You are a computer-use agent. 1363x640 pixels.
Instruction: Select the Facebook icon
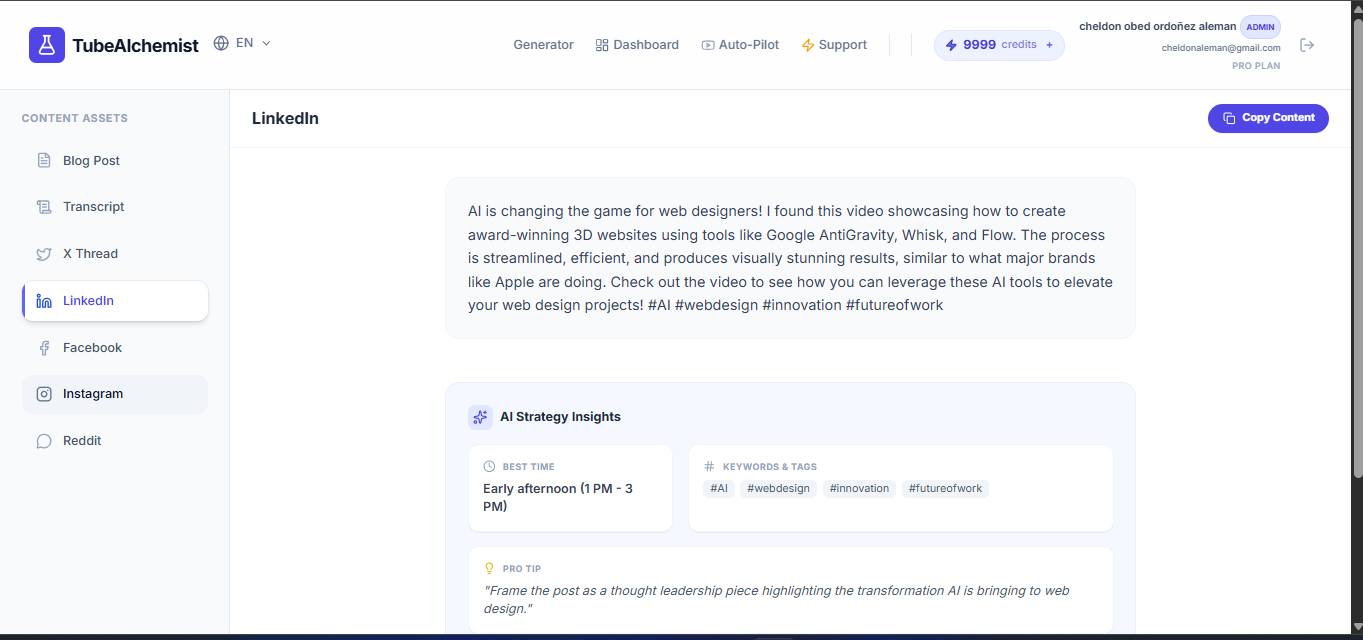click(44, 347)
